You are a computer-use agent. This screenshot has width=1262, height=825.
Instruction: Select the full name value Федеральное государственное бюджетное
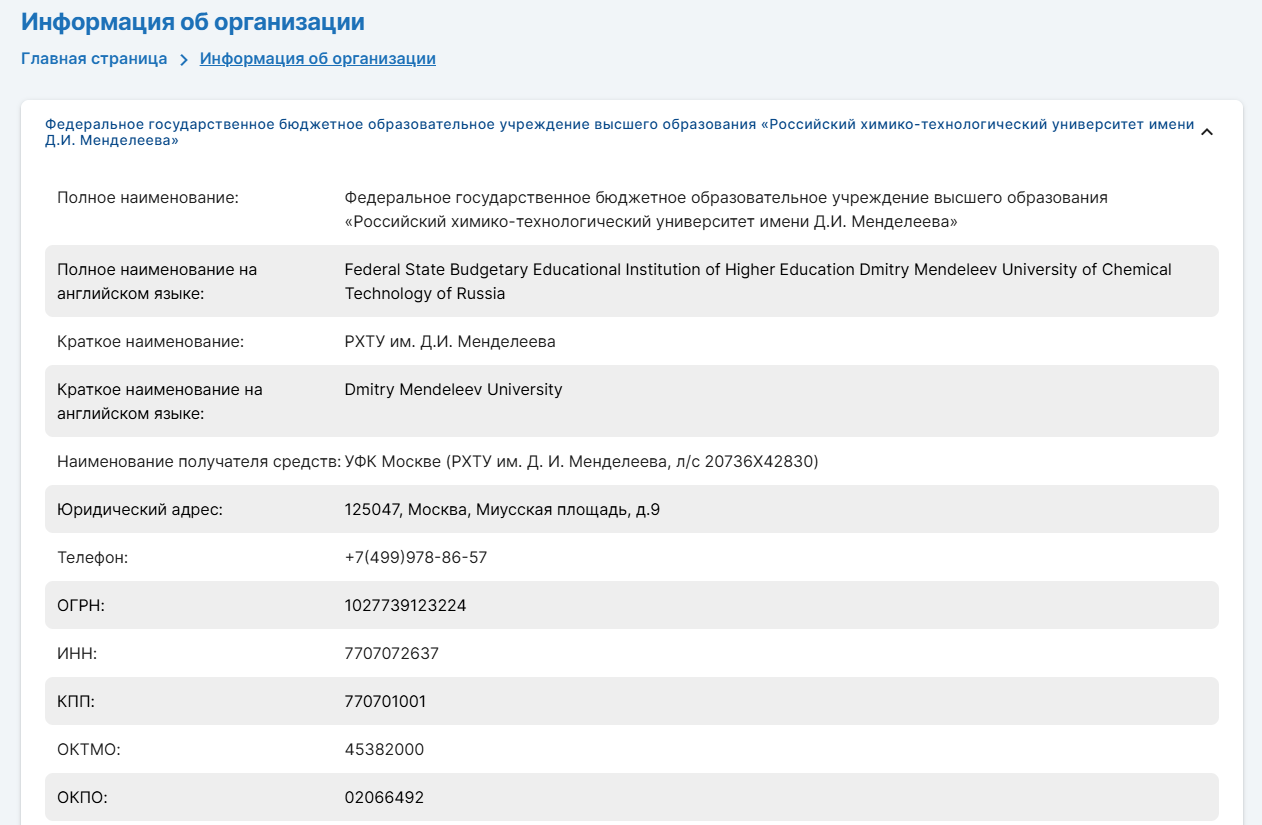[x=726, y=209]
